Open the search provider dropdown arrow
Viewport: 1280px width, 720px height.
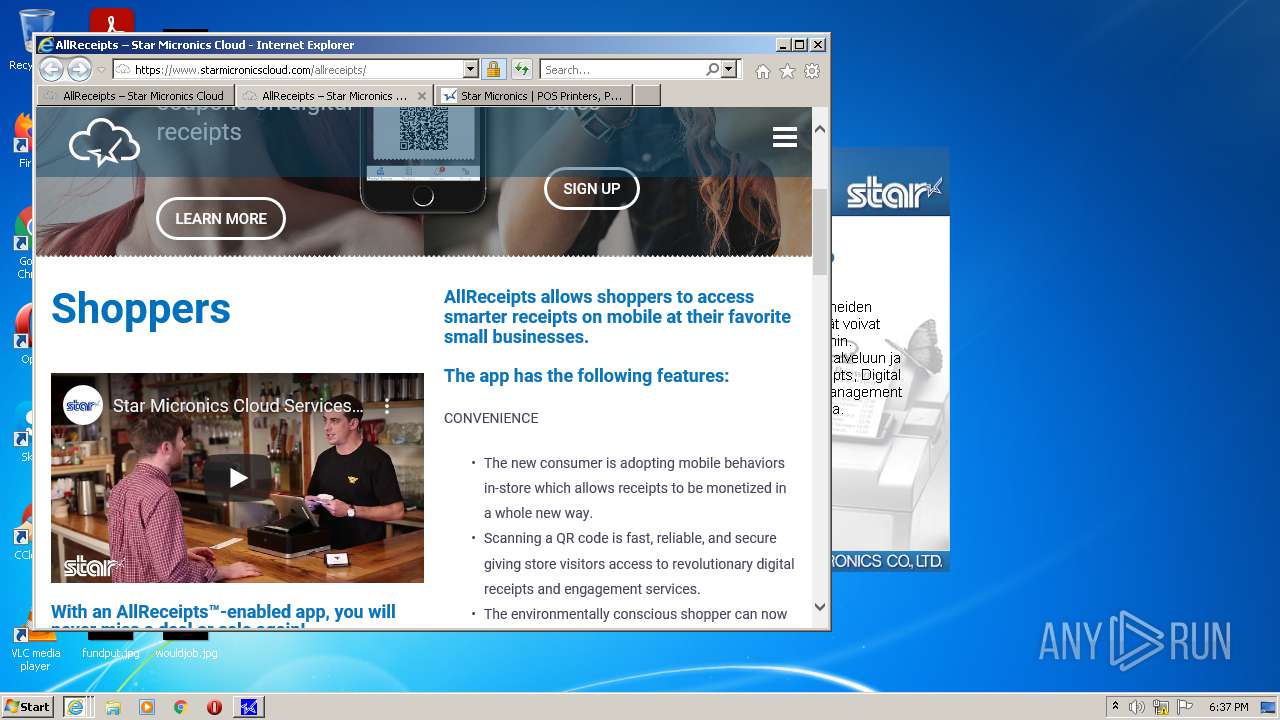728,69
